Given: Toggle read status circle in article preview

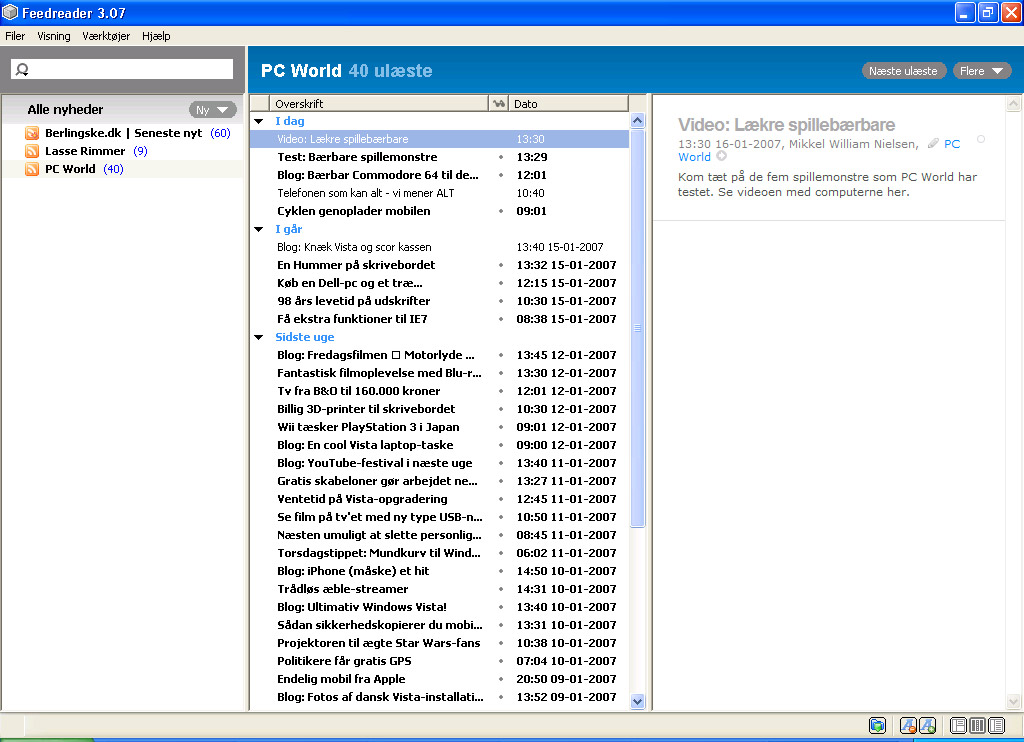Looking at the screenshot, I should click(x=980, y=139).
